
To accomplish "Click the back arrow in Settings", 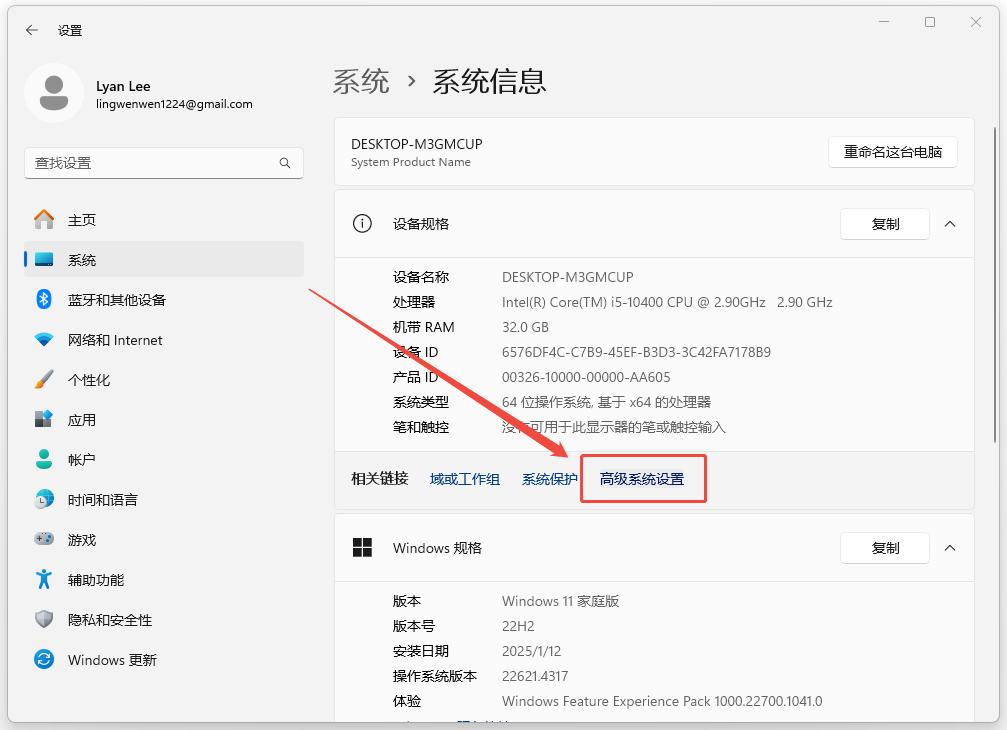I will point(32,30).
